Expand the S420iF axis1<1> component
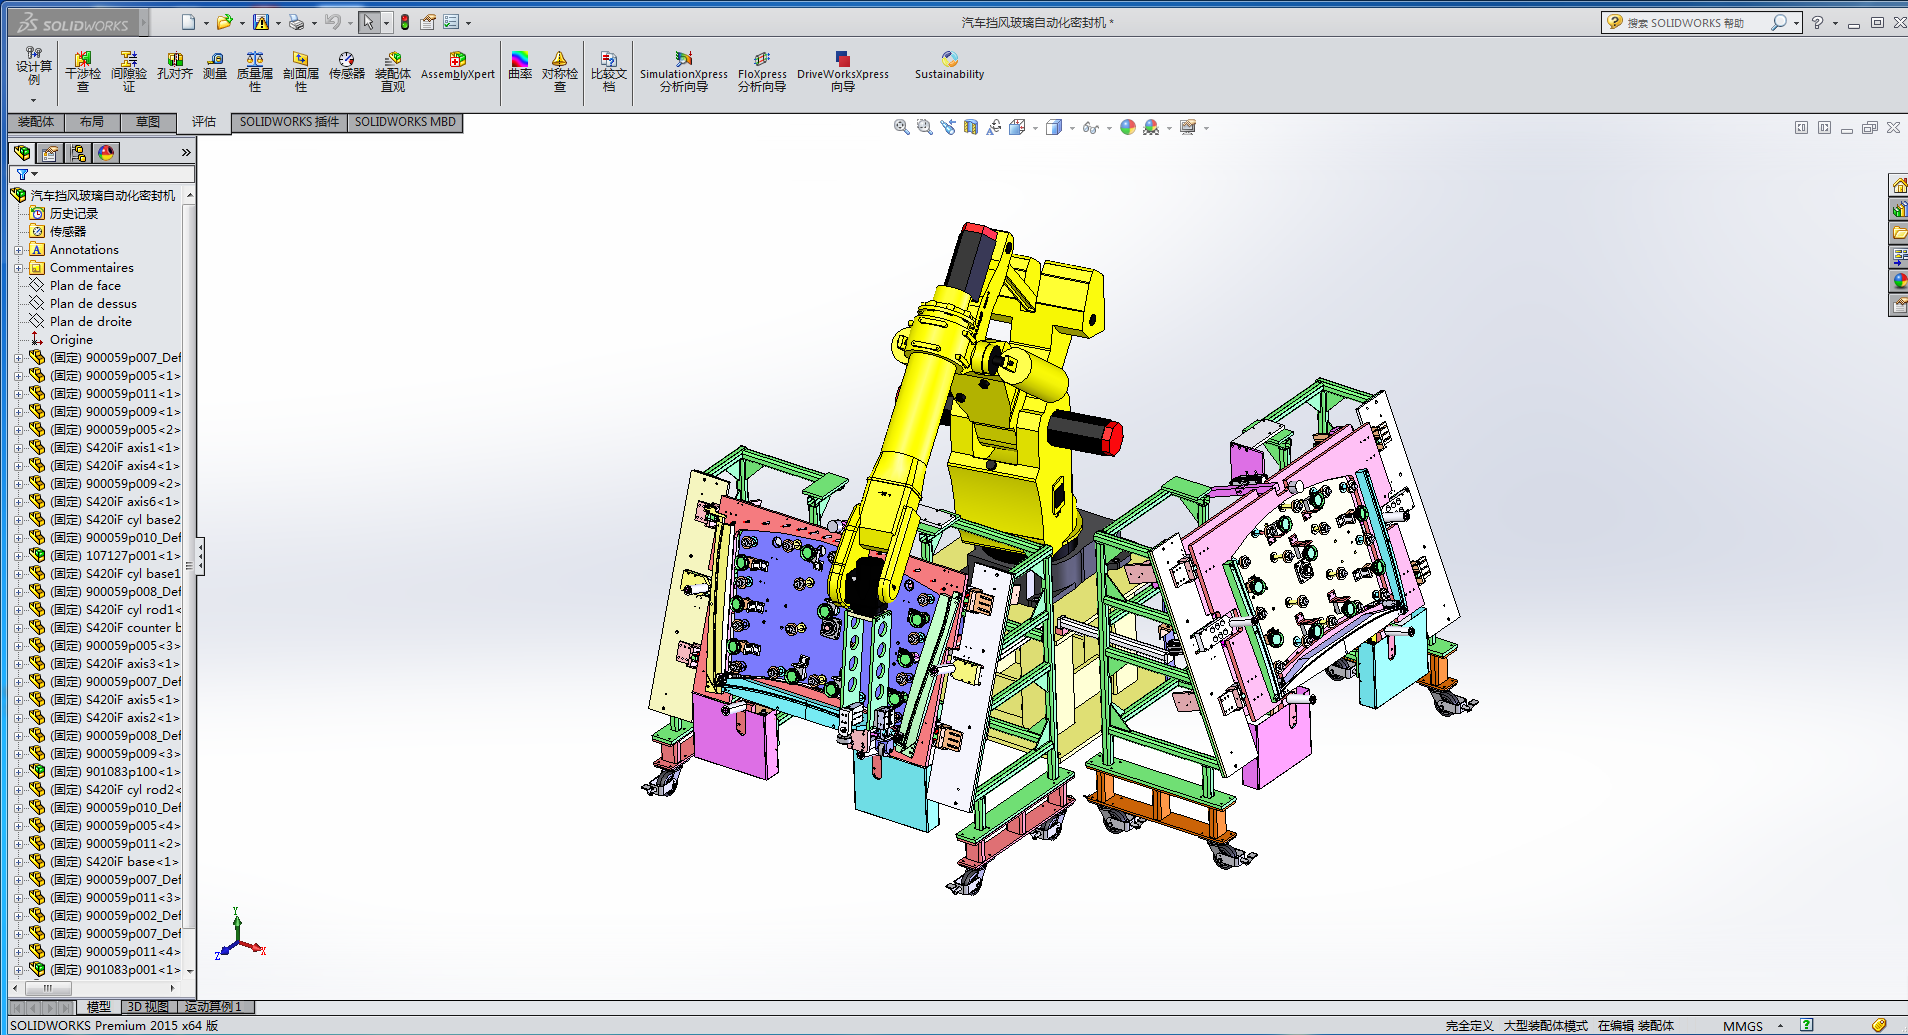Image resolution: width=1908 pixels, height=1035 pixels. tap(18, 448)
